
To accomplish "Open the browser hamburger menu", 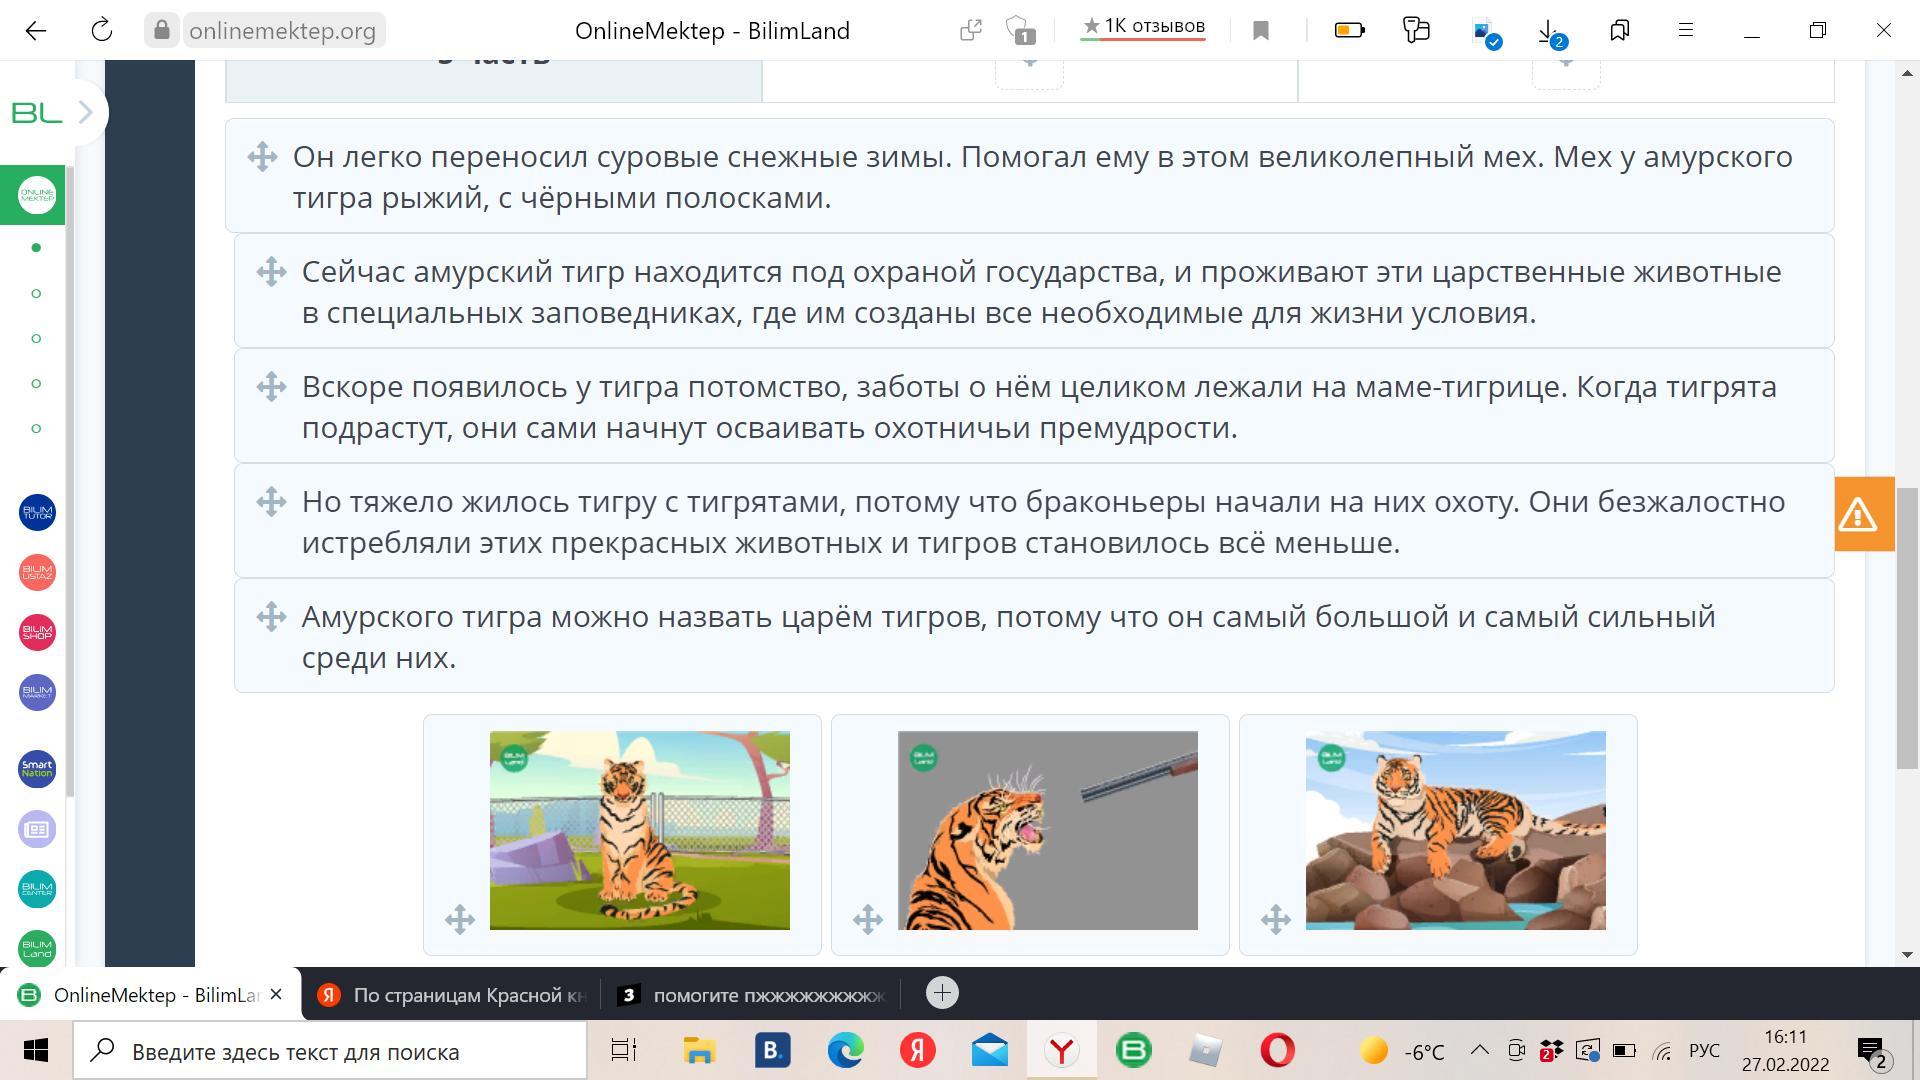I will 1686,31.
